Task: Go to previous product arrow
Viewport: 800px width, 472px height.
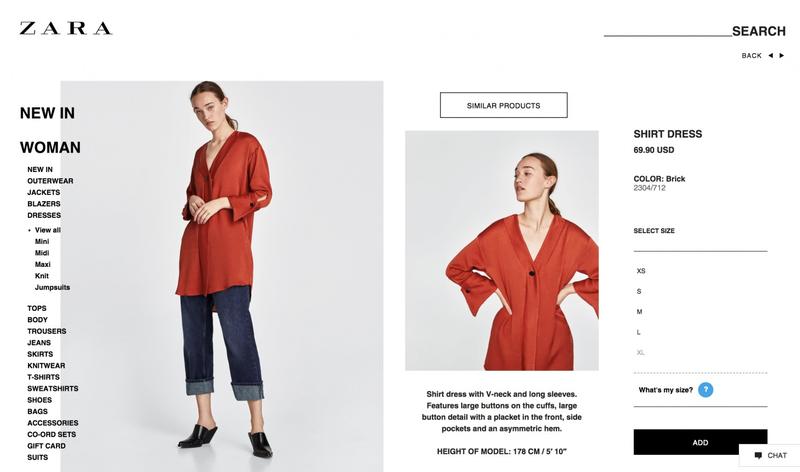Action: pyautogui.click(x=770, y=56)
